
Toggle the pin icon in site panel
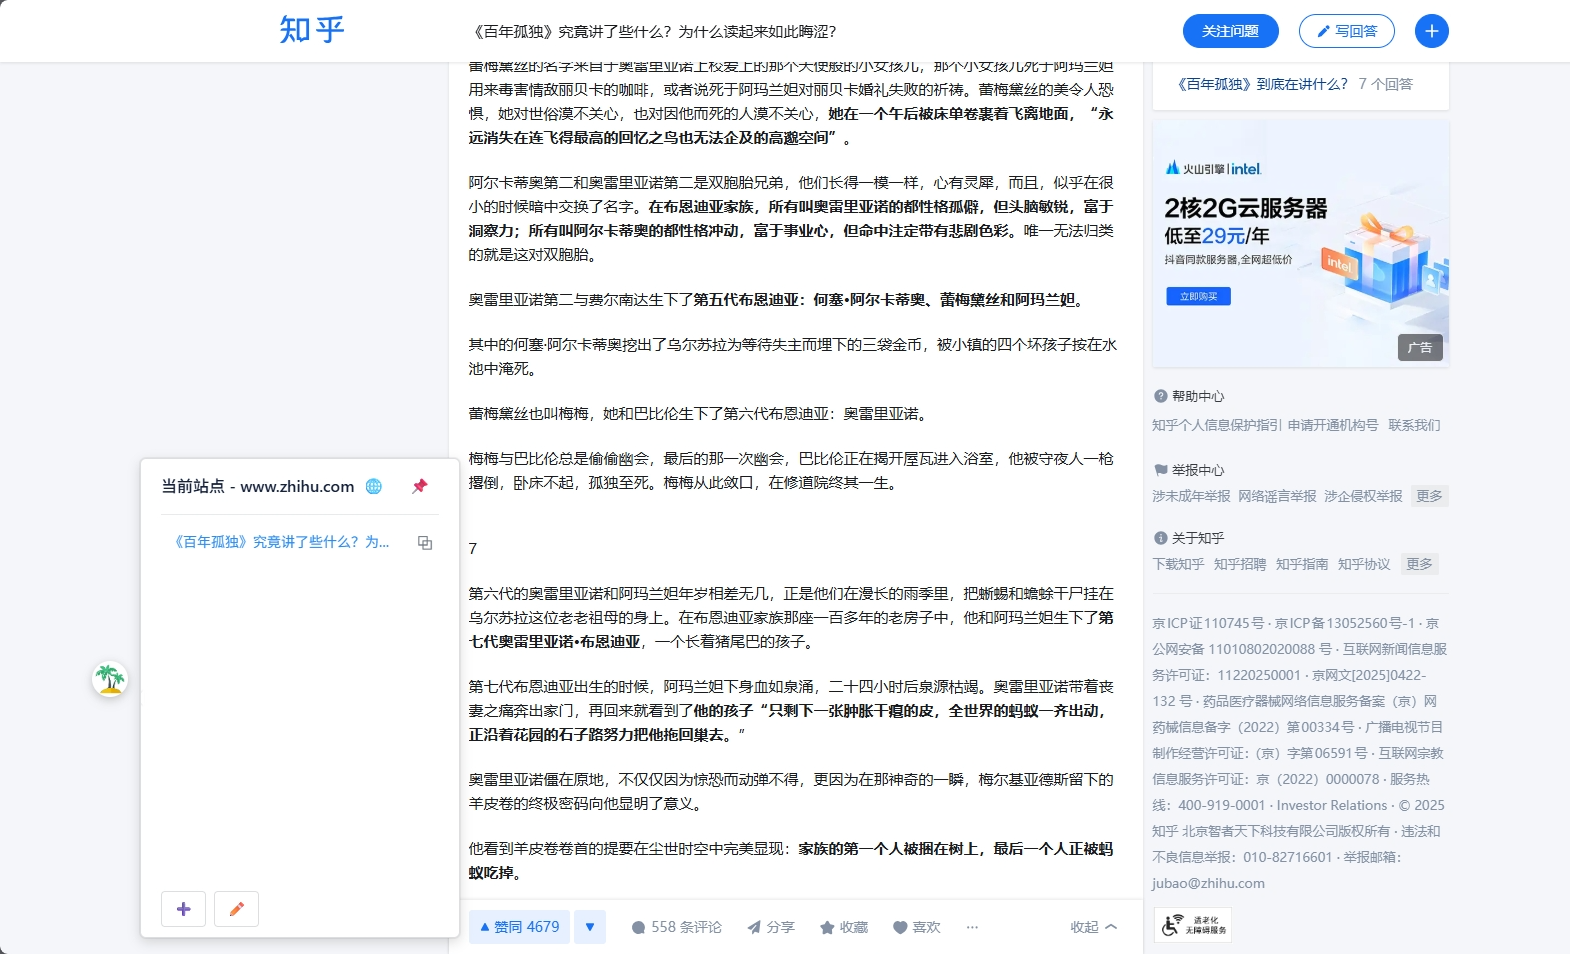coord(420,486)
